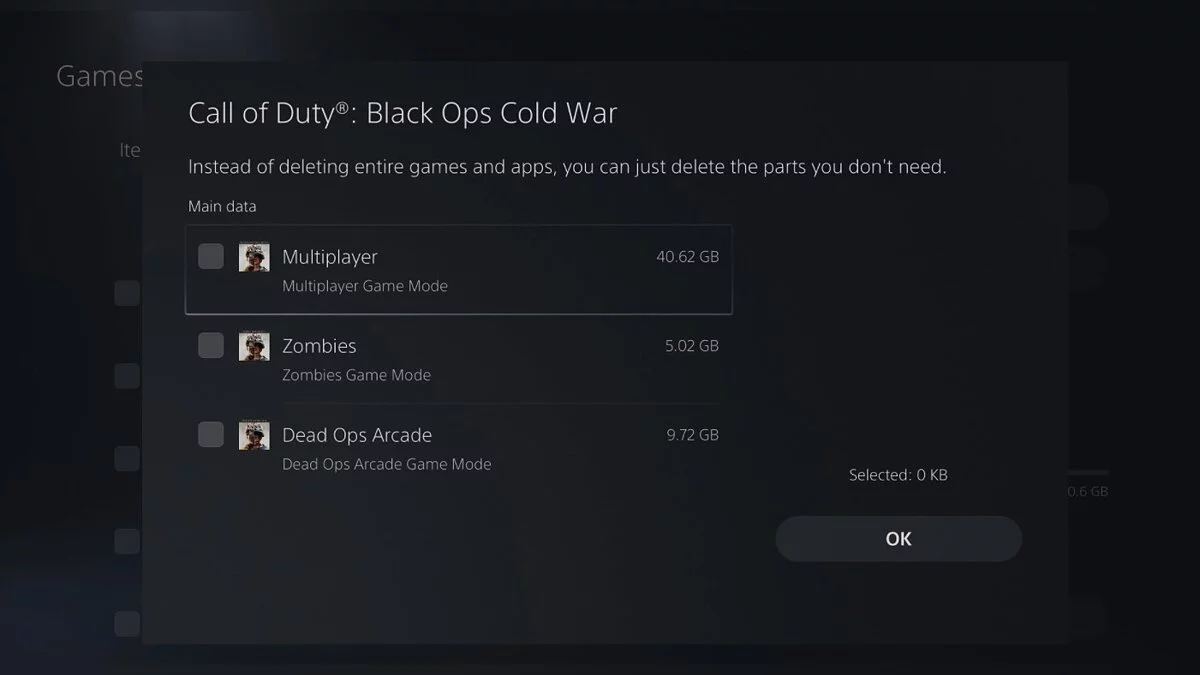The image size is (1200, 675).
Task: Click the dimmed Games heading behind dialog
Action: 100,76
